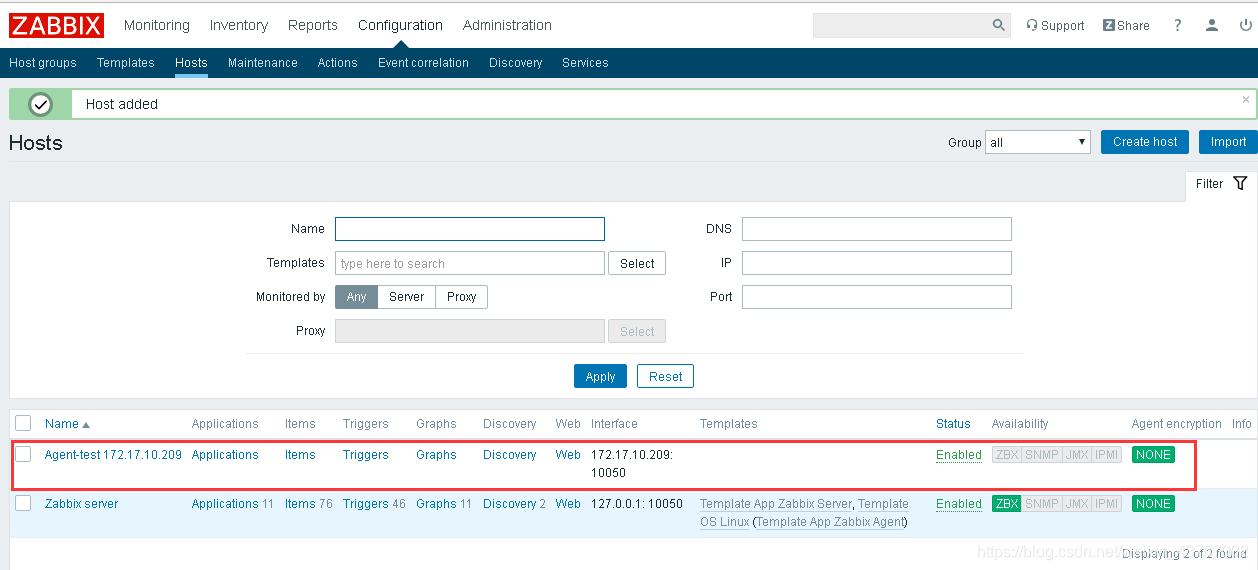Image resolution: width=1258 pixels, height=570 pixels.
Task: Click SNMP availability badge for Agent-test
Action: pos(1041,455)
